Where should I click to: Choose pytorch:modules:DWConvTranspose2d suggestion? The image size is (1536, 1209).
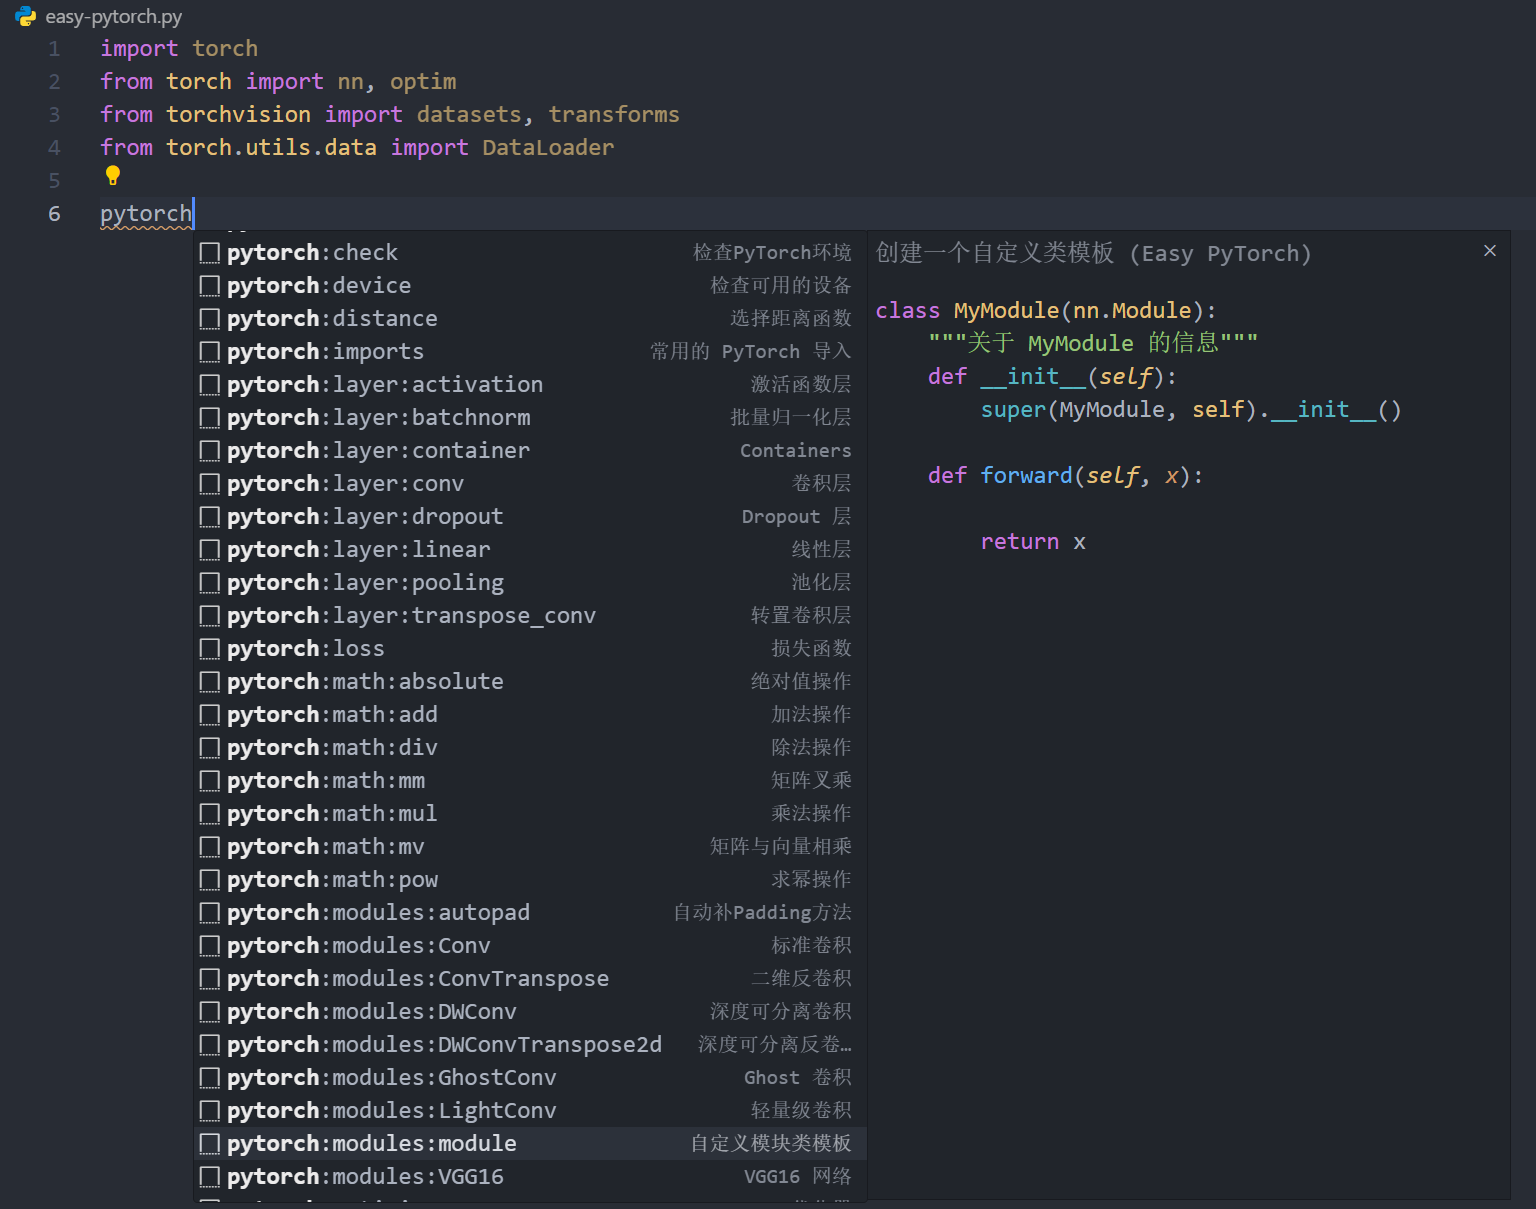(530, 1045)
